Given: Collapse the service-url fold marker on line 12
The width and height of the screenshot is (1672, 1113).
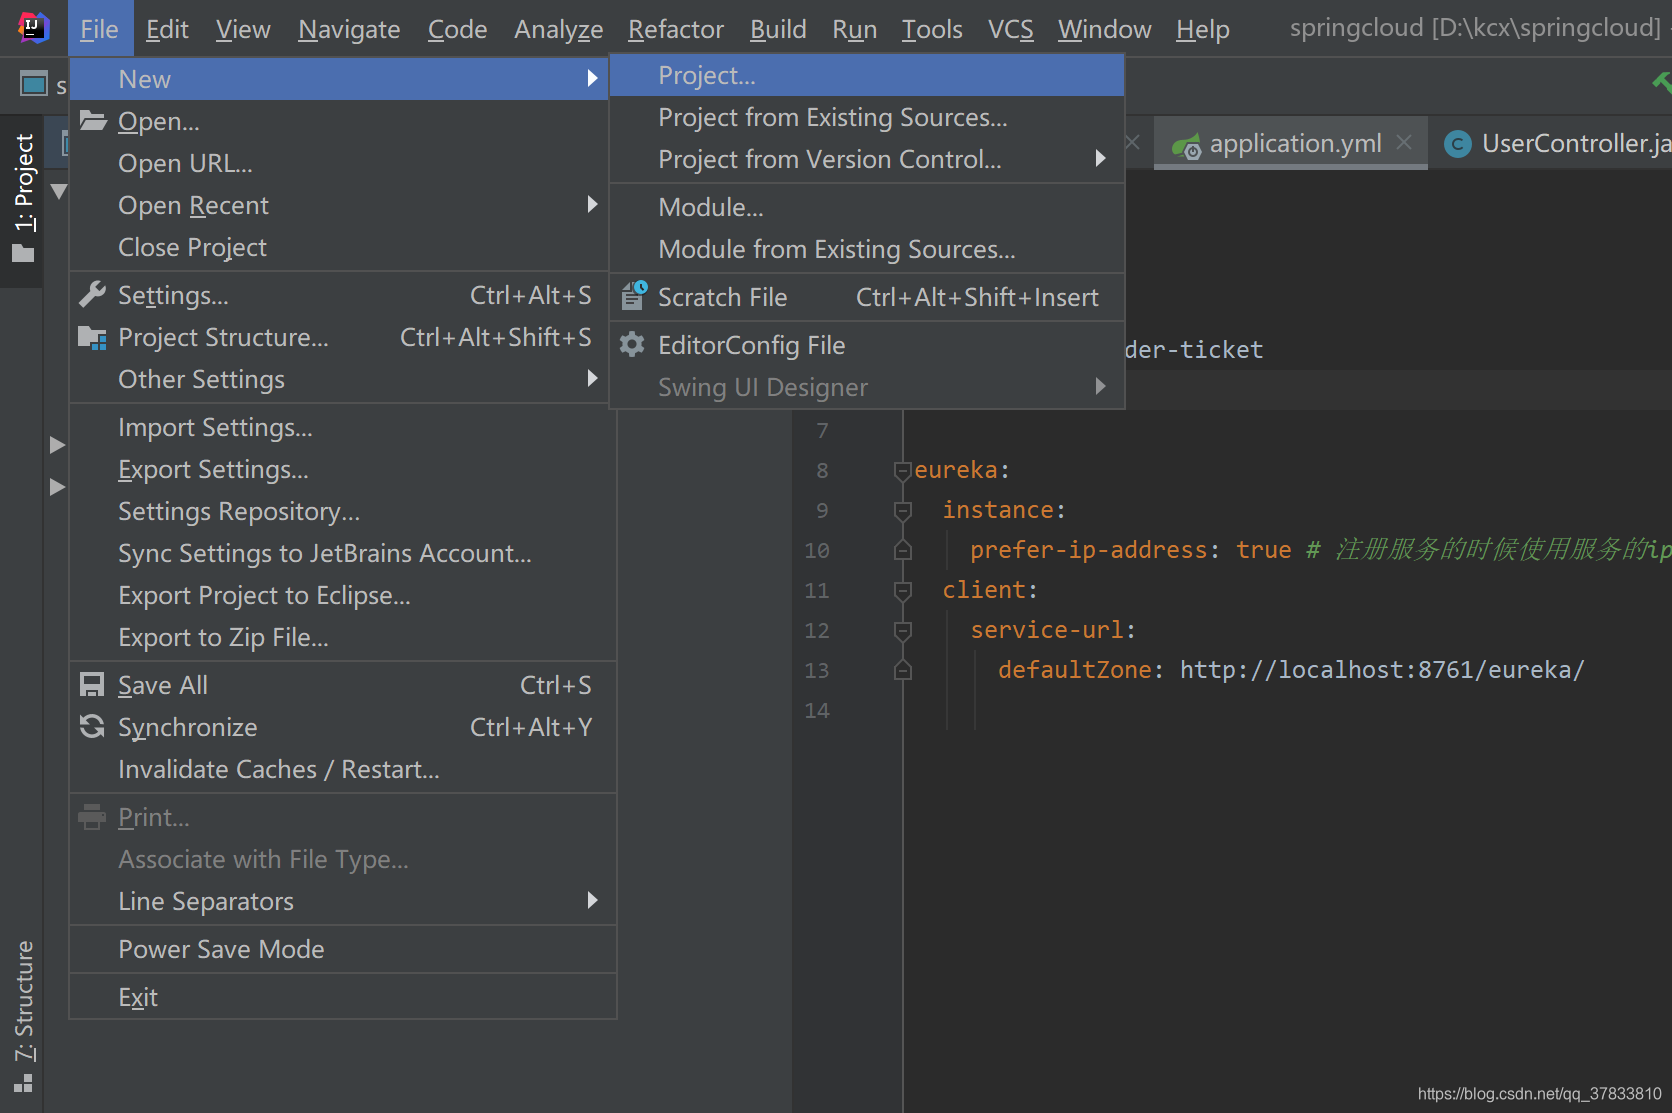Looking at the screenshot, I should point(903,630).
